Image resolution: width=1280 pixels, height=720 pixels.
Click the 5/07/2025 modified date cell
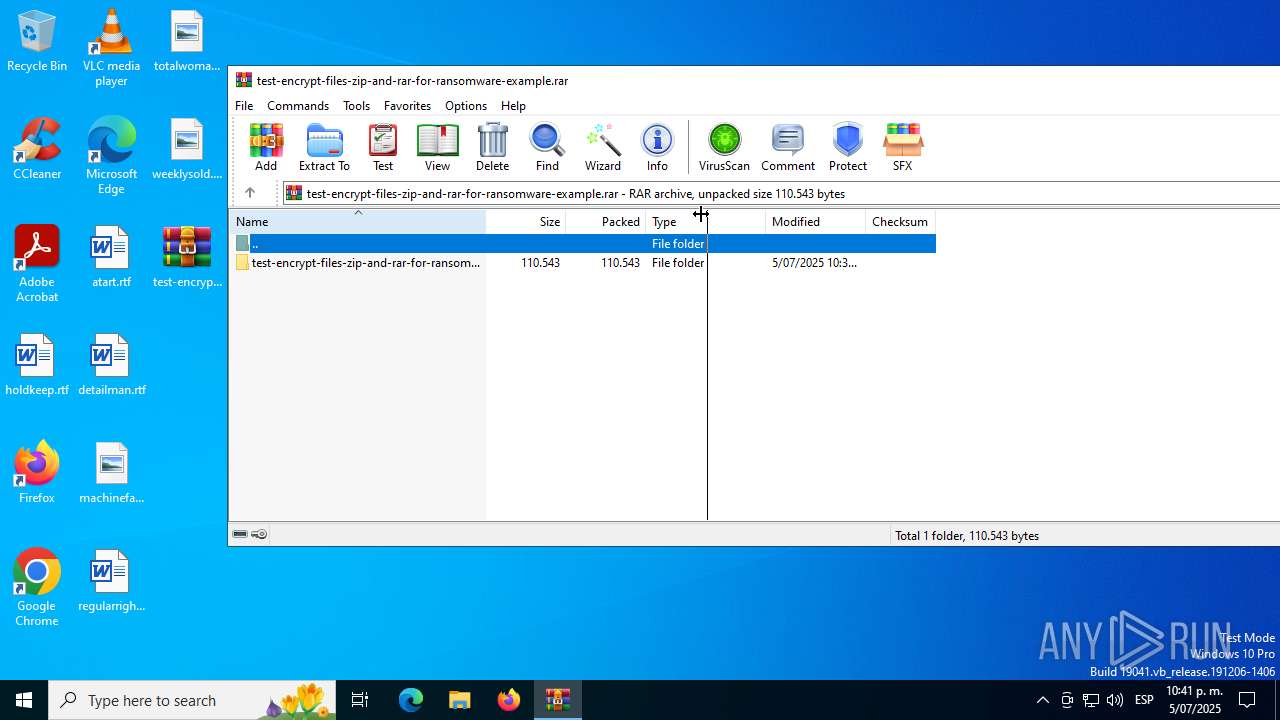pyautogui.click(x=814, y=262)
